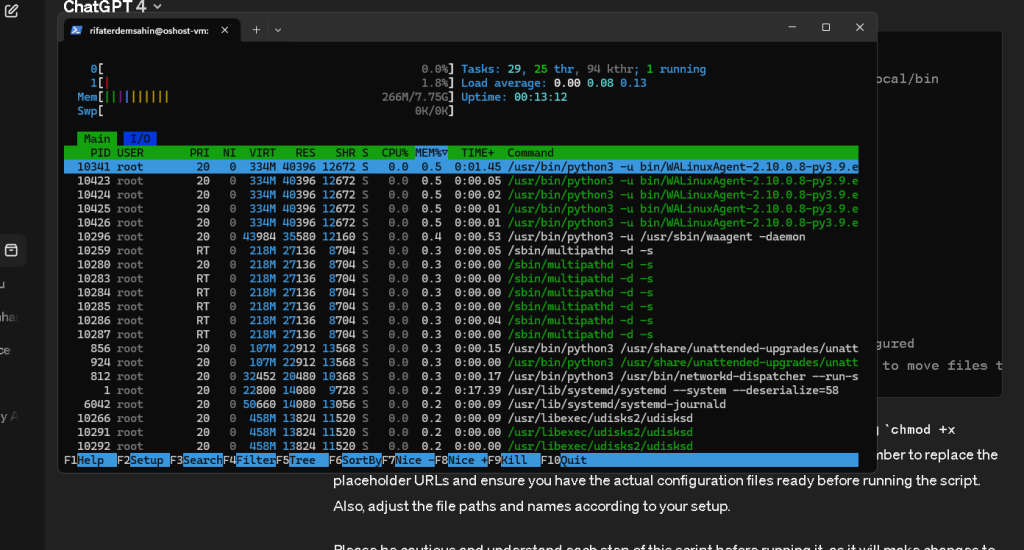Click F9 Kill in htop footer

[x=514, y=460]
